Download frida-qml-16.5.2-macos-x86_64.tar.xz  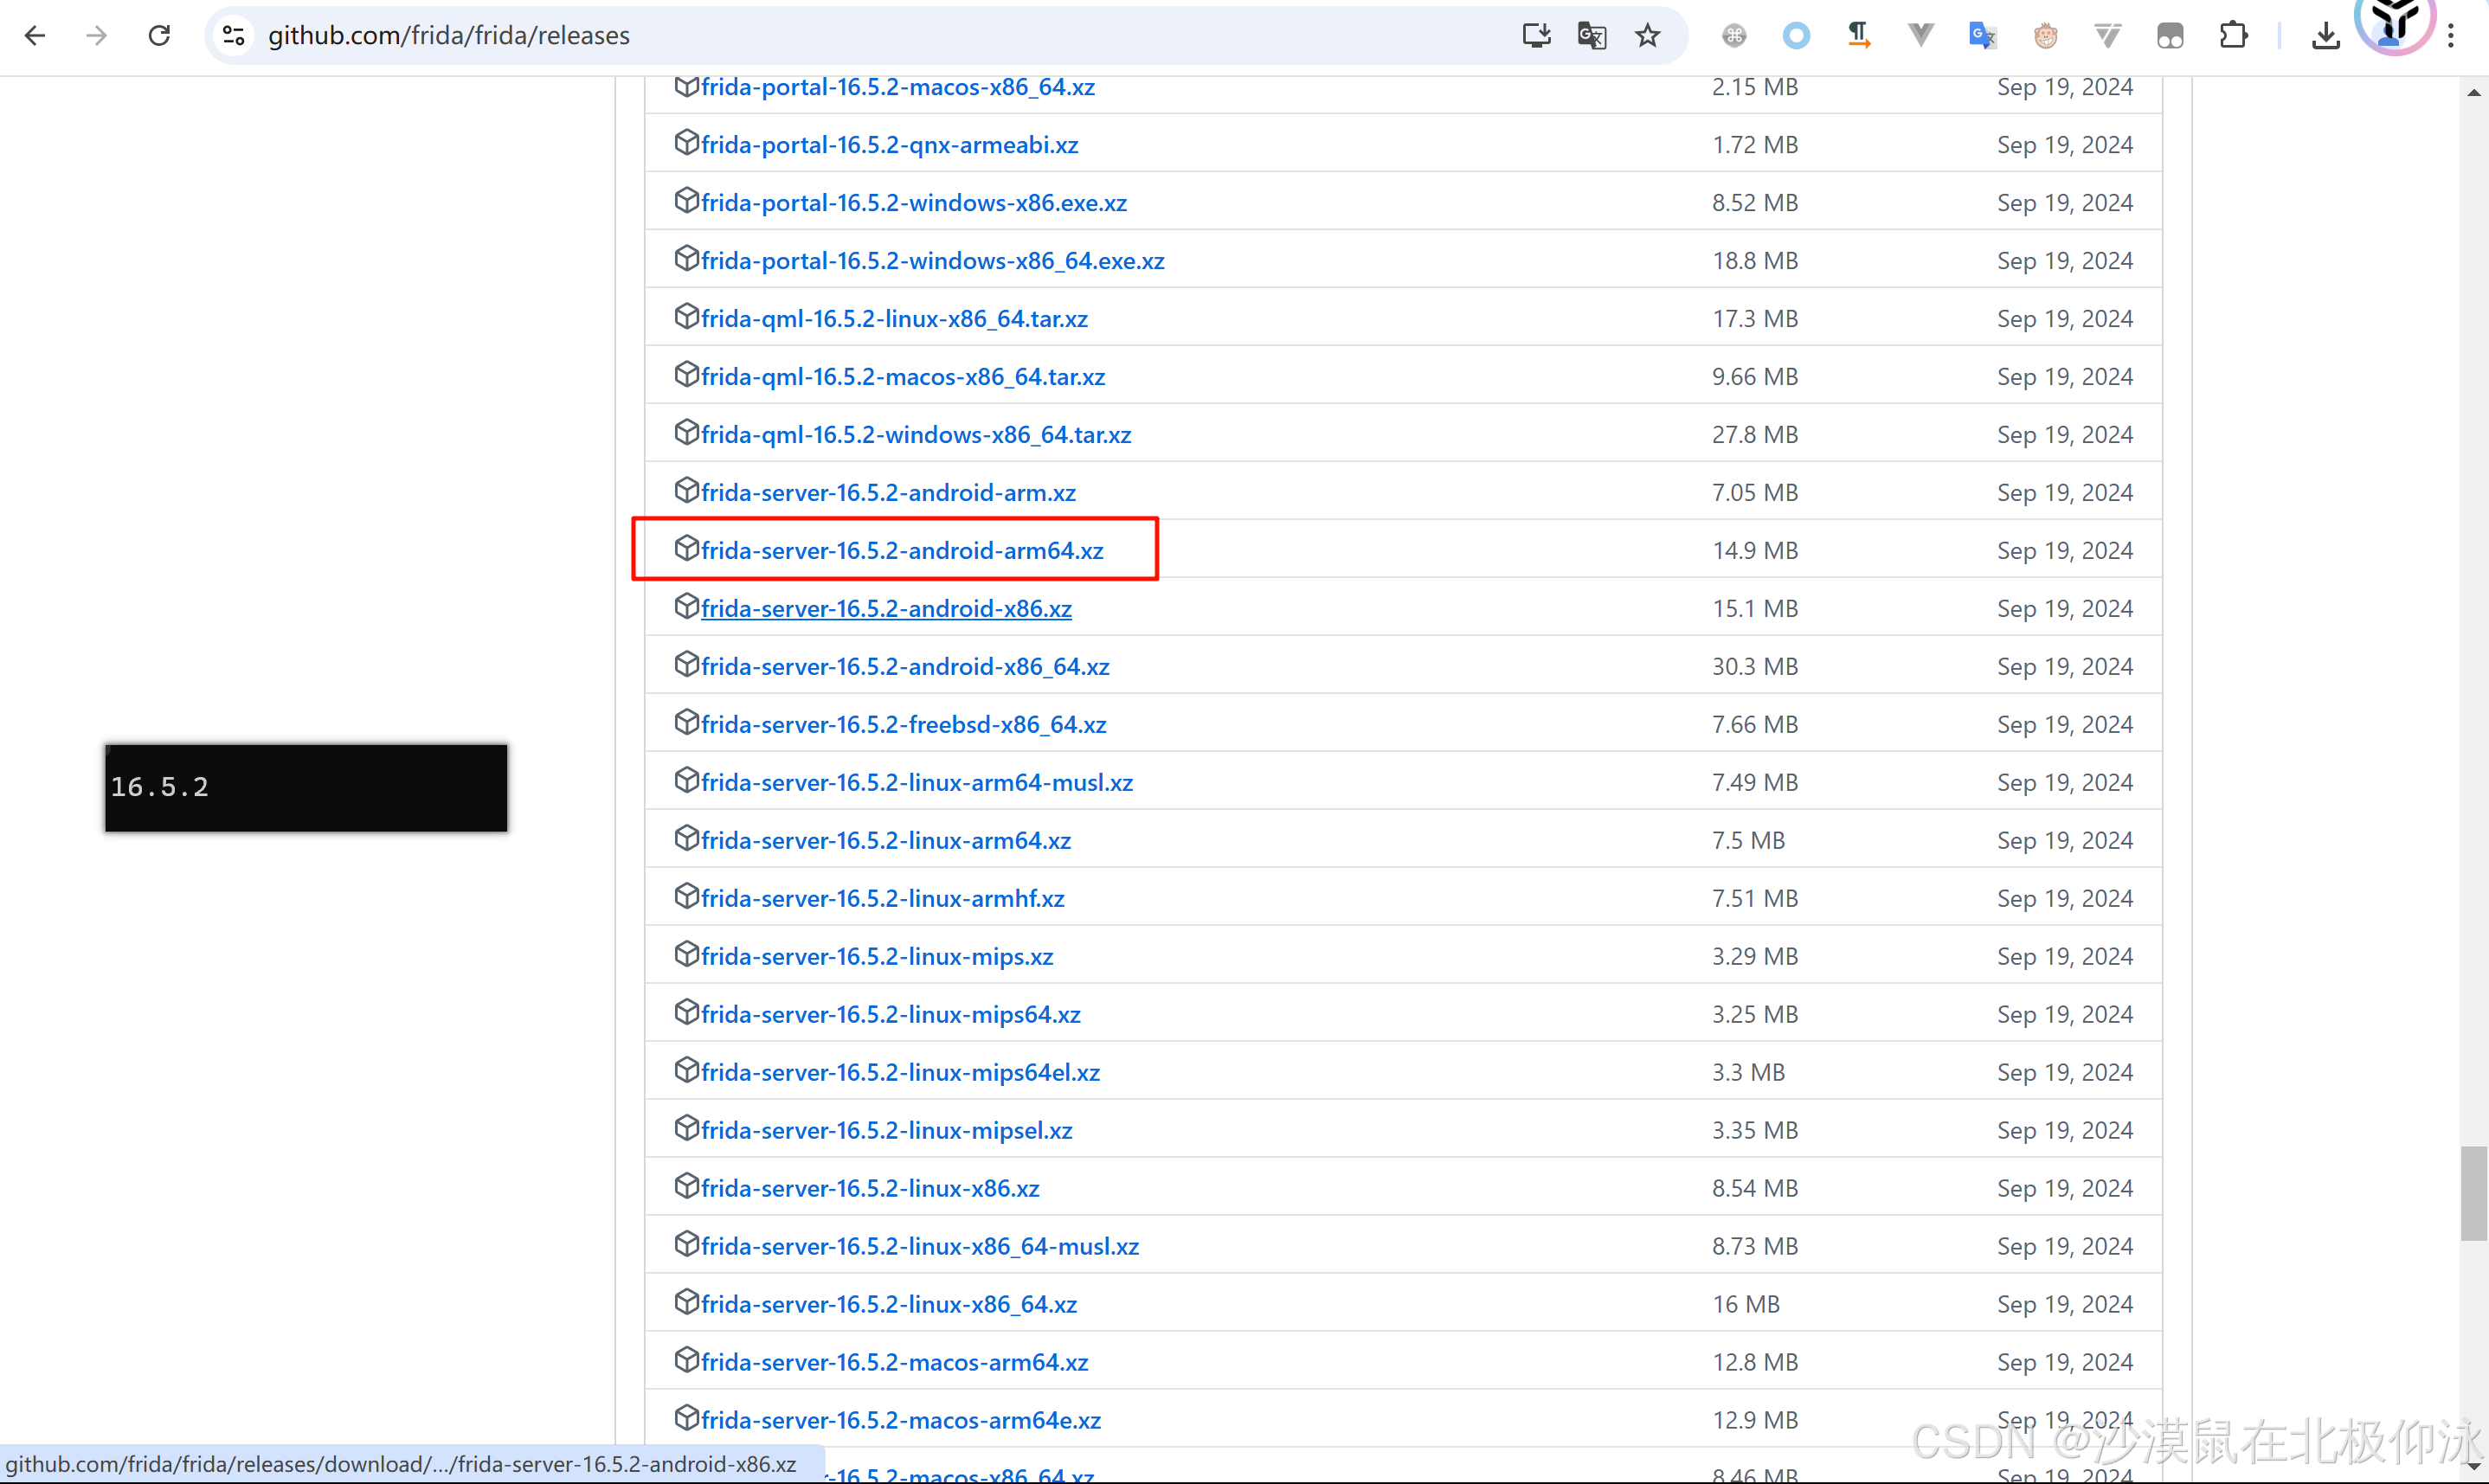[902, 376]
